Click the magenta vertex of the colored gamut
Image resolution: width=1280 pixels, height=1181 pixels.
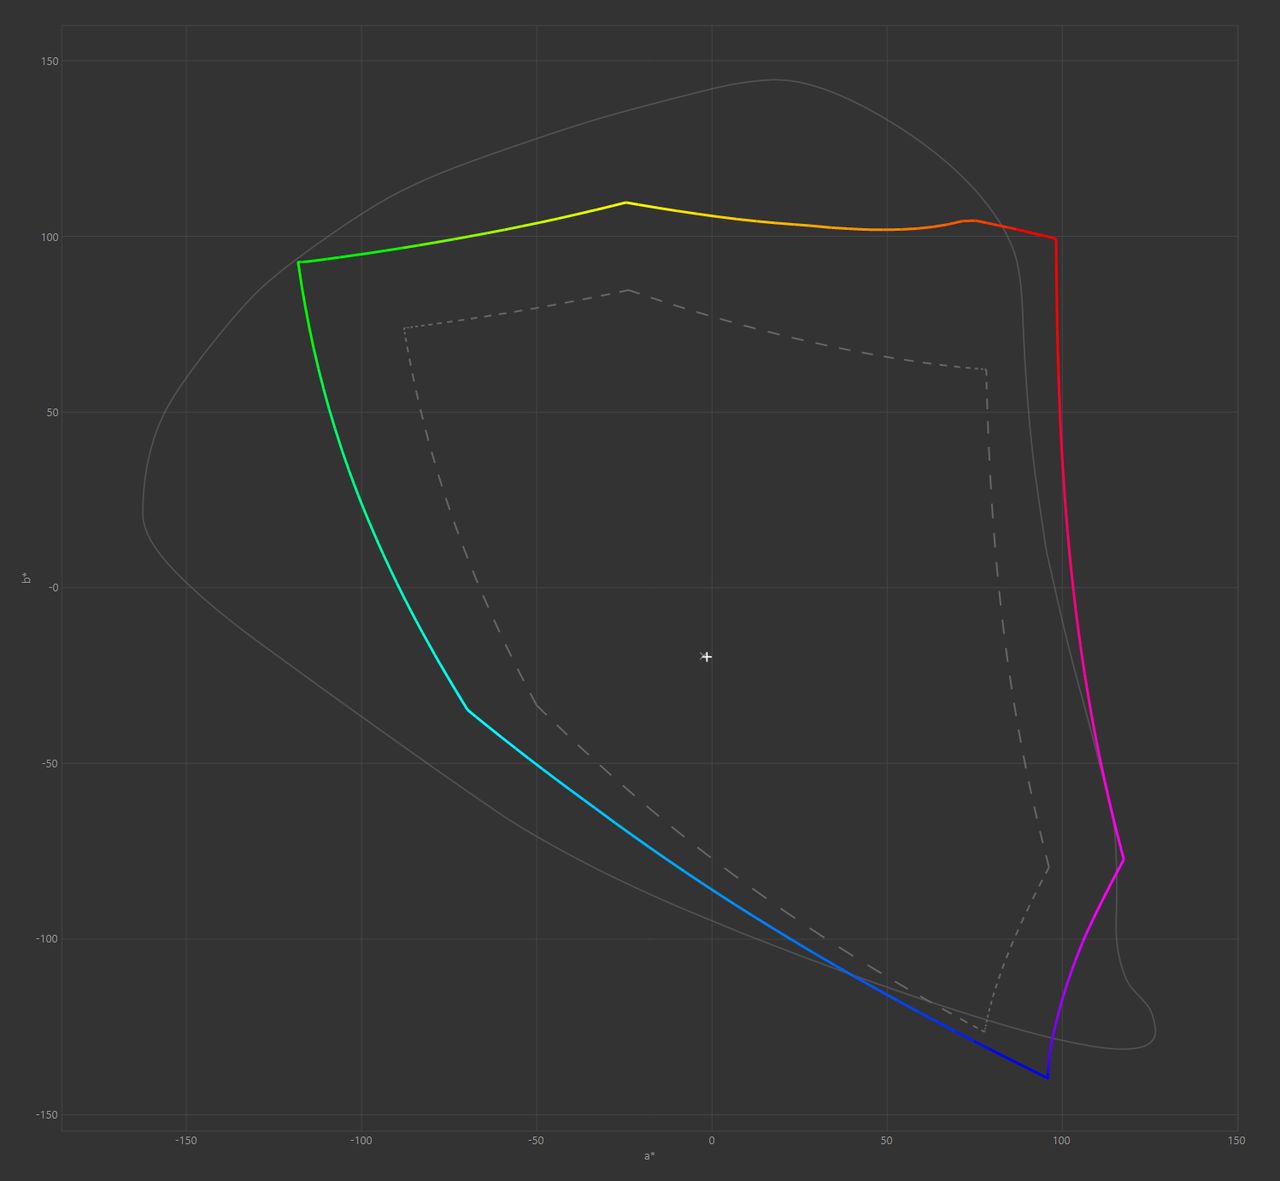click(x=1123, y=859)
